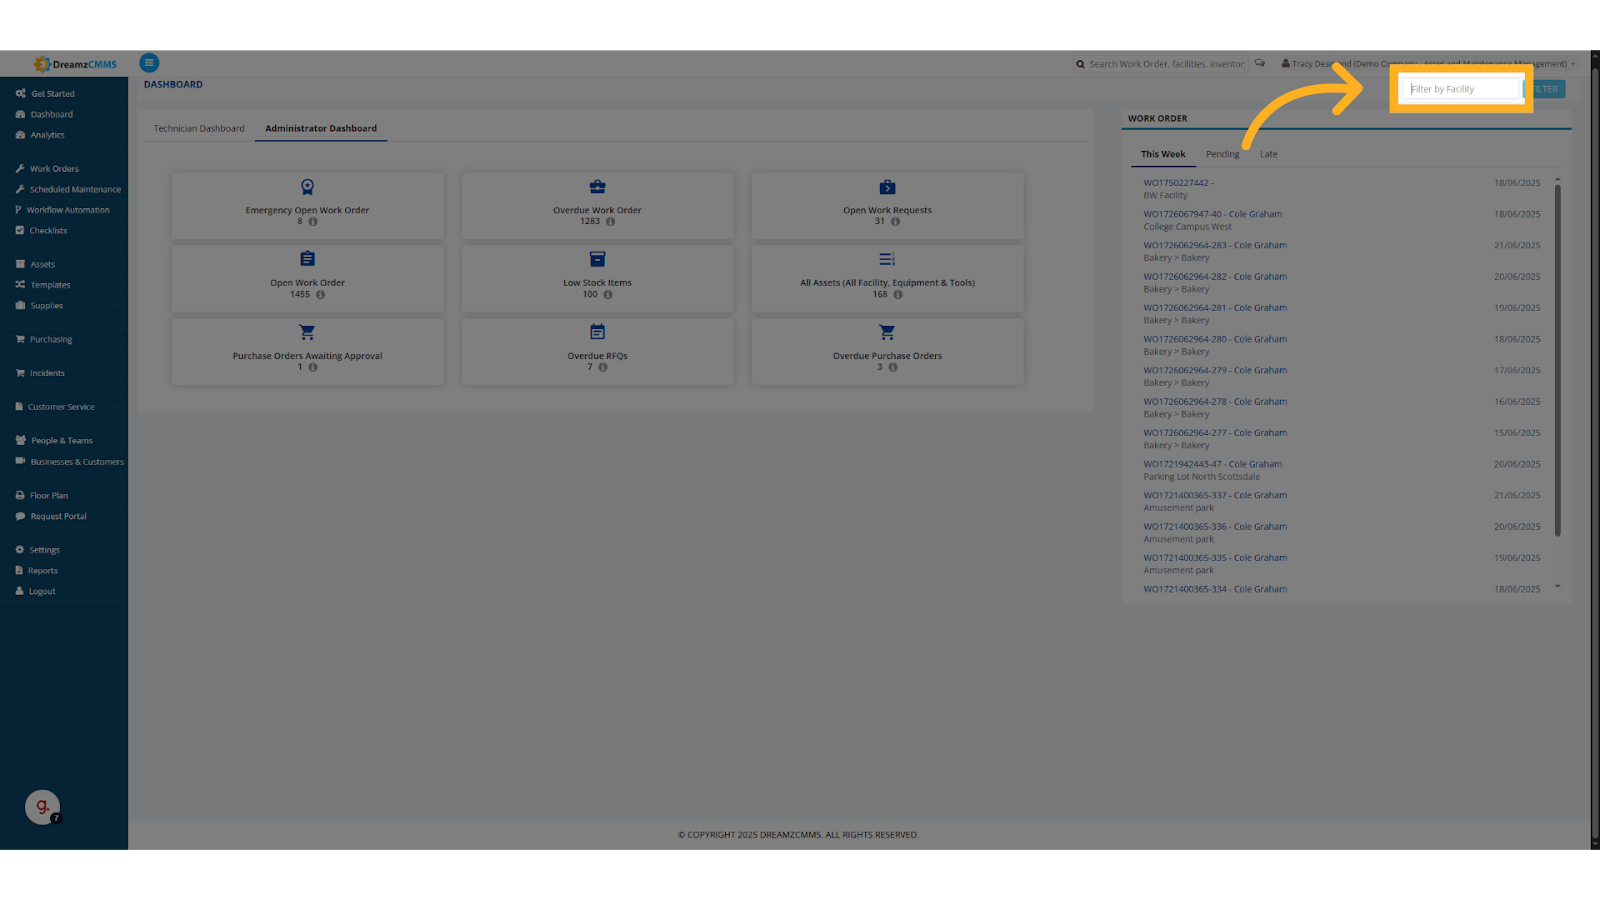Image resolution: width=1600 pixels, height=900 pixels.
Task: Open Purchasing in the sidebar
Action: point(50,340)
